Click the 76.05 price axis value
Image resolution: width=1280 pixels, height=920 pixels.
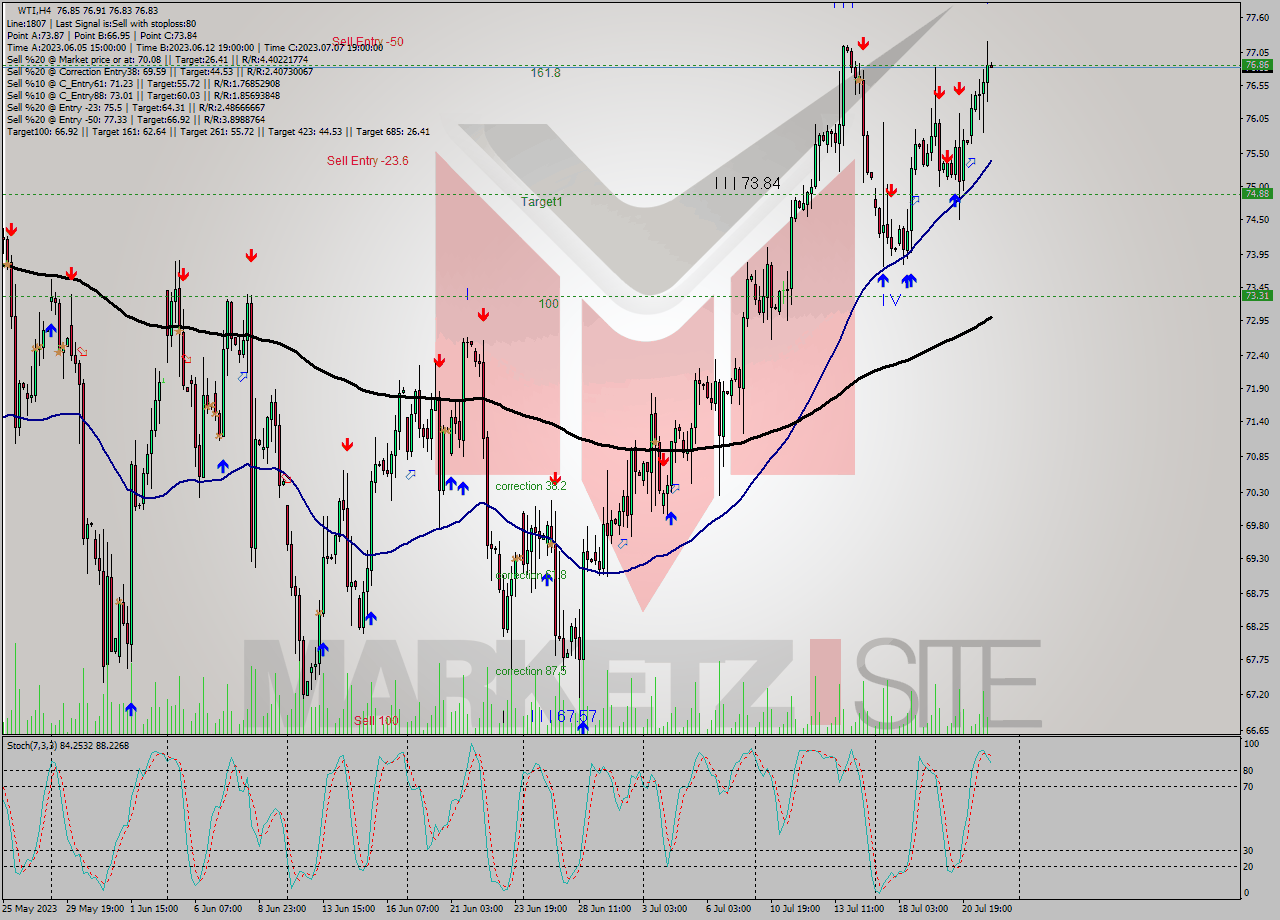1257,119
